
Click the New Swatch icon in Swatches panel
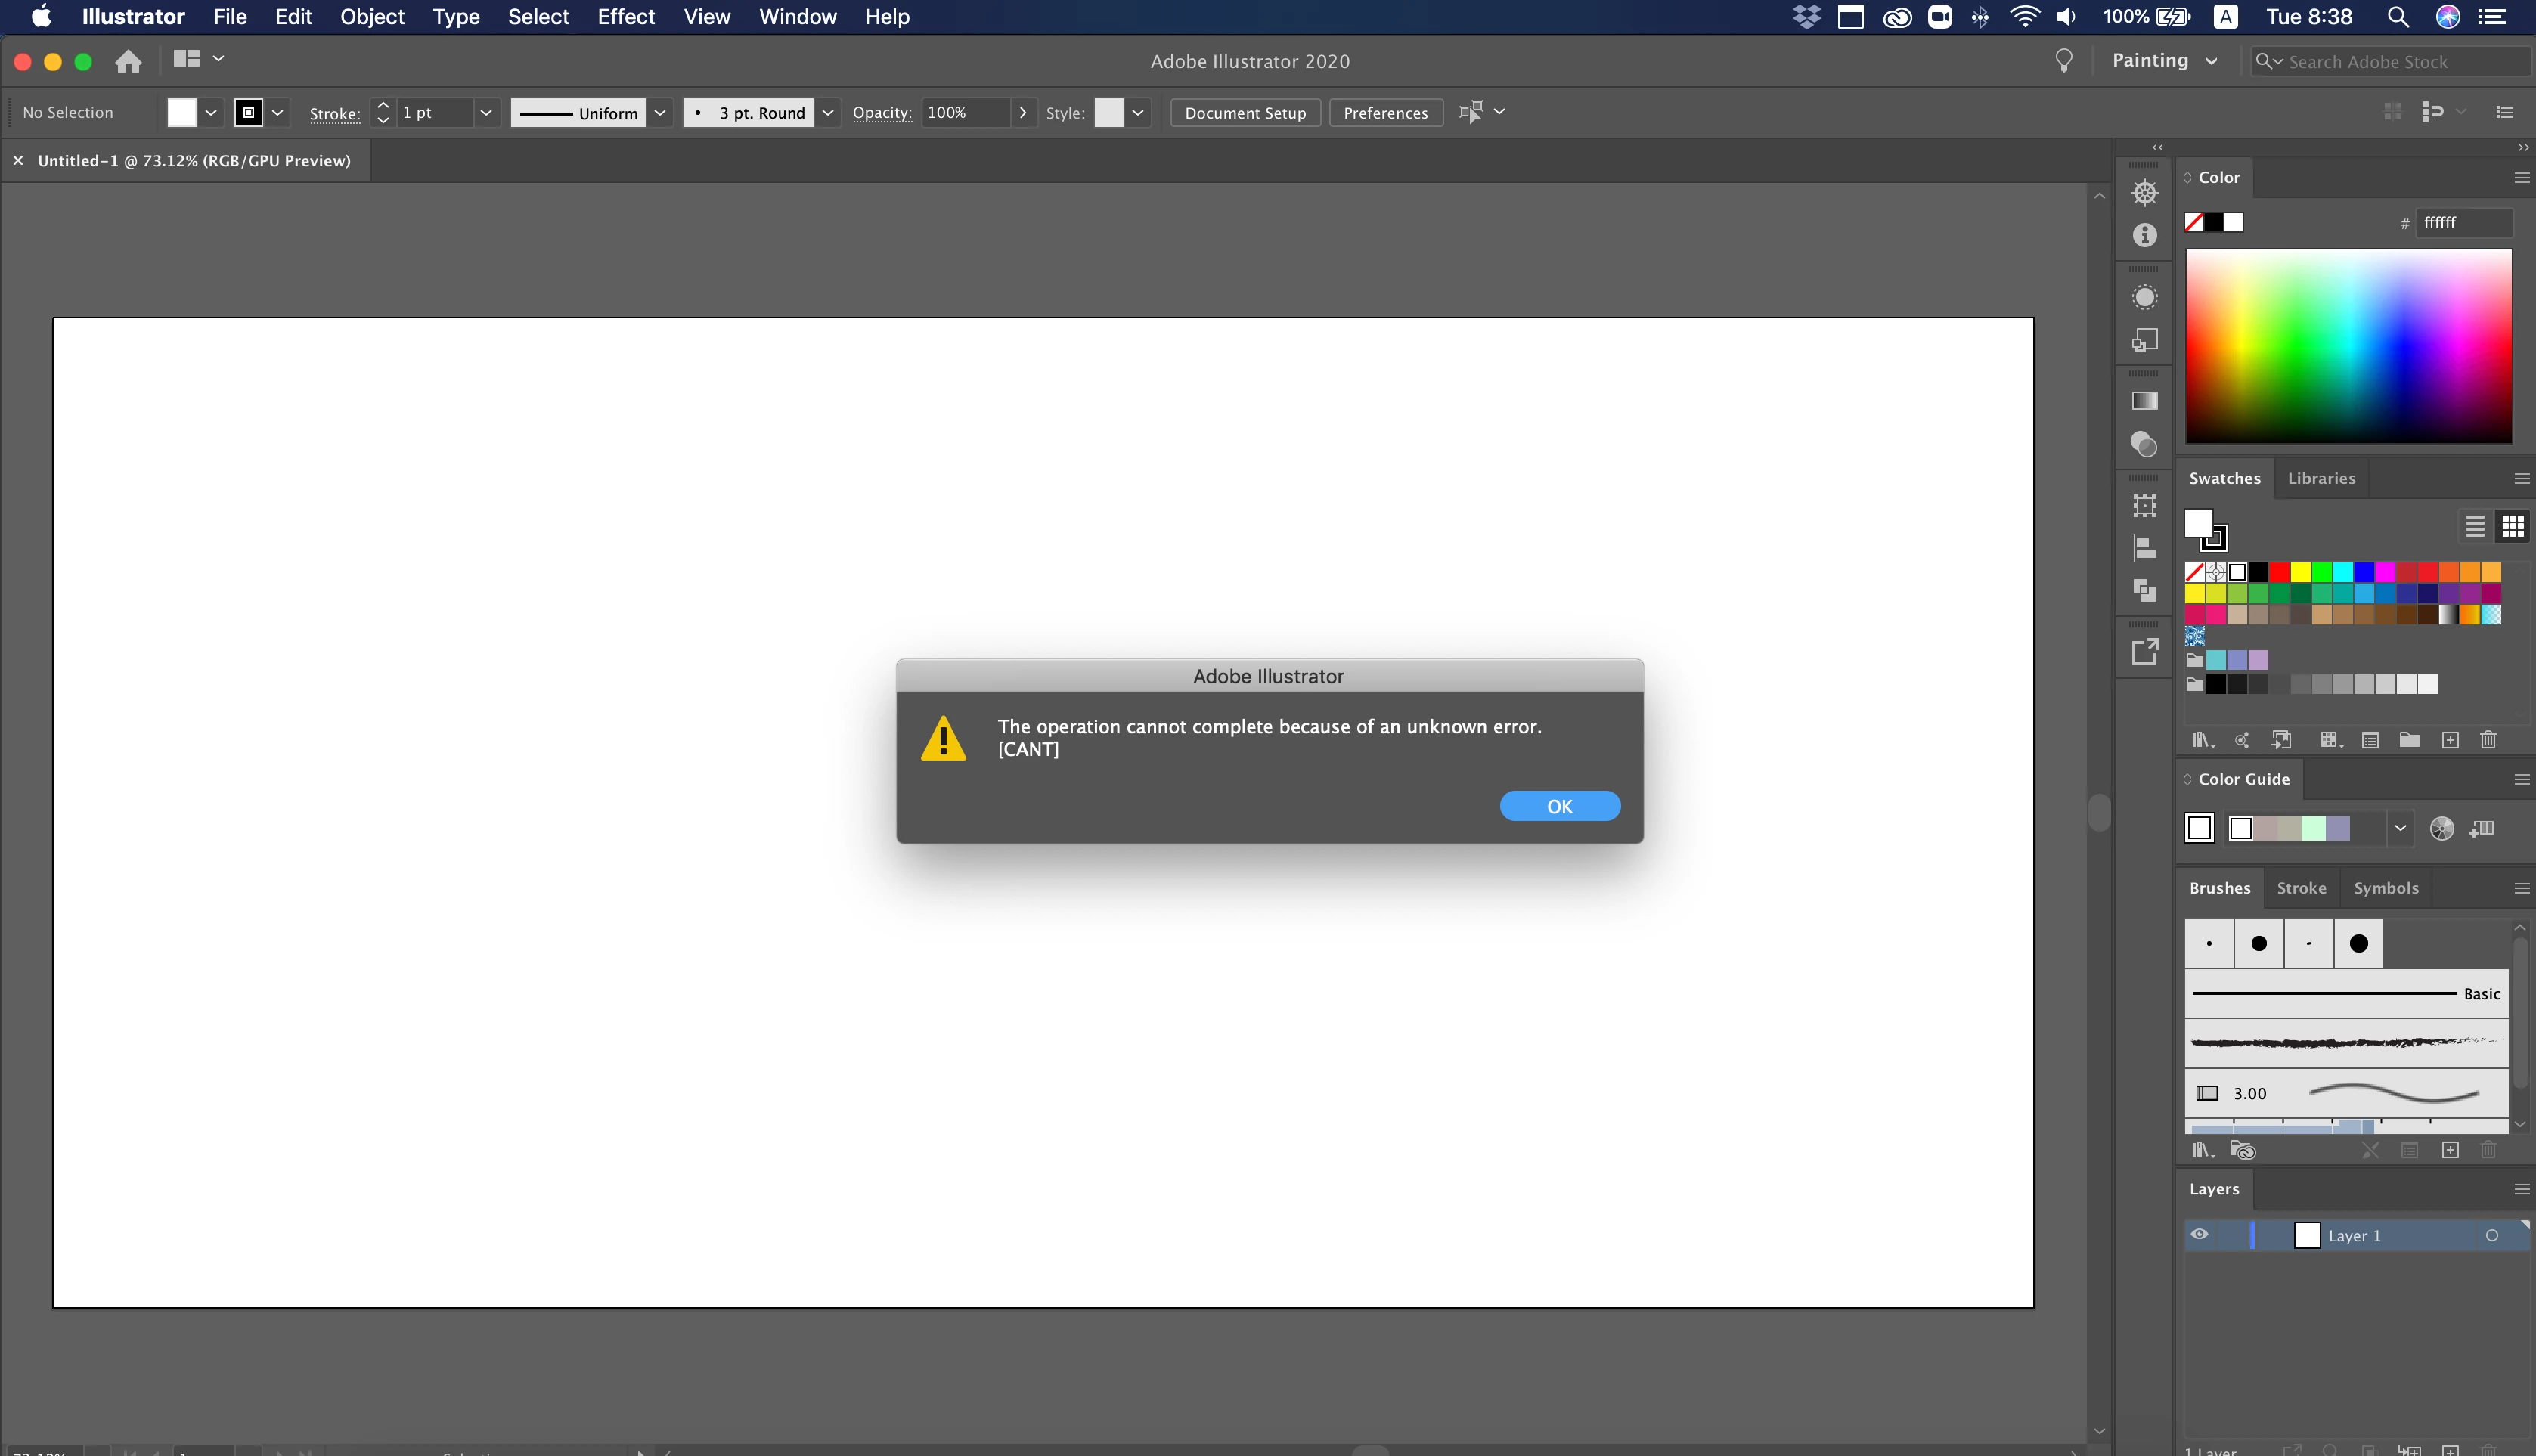pyautogui.click(x=2449, y=740)
